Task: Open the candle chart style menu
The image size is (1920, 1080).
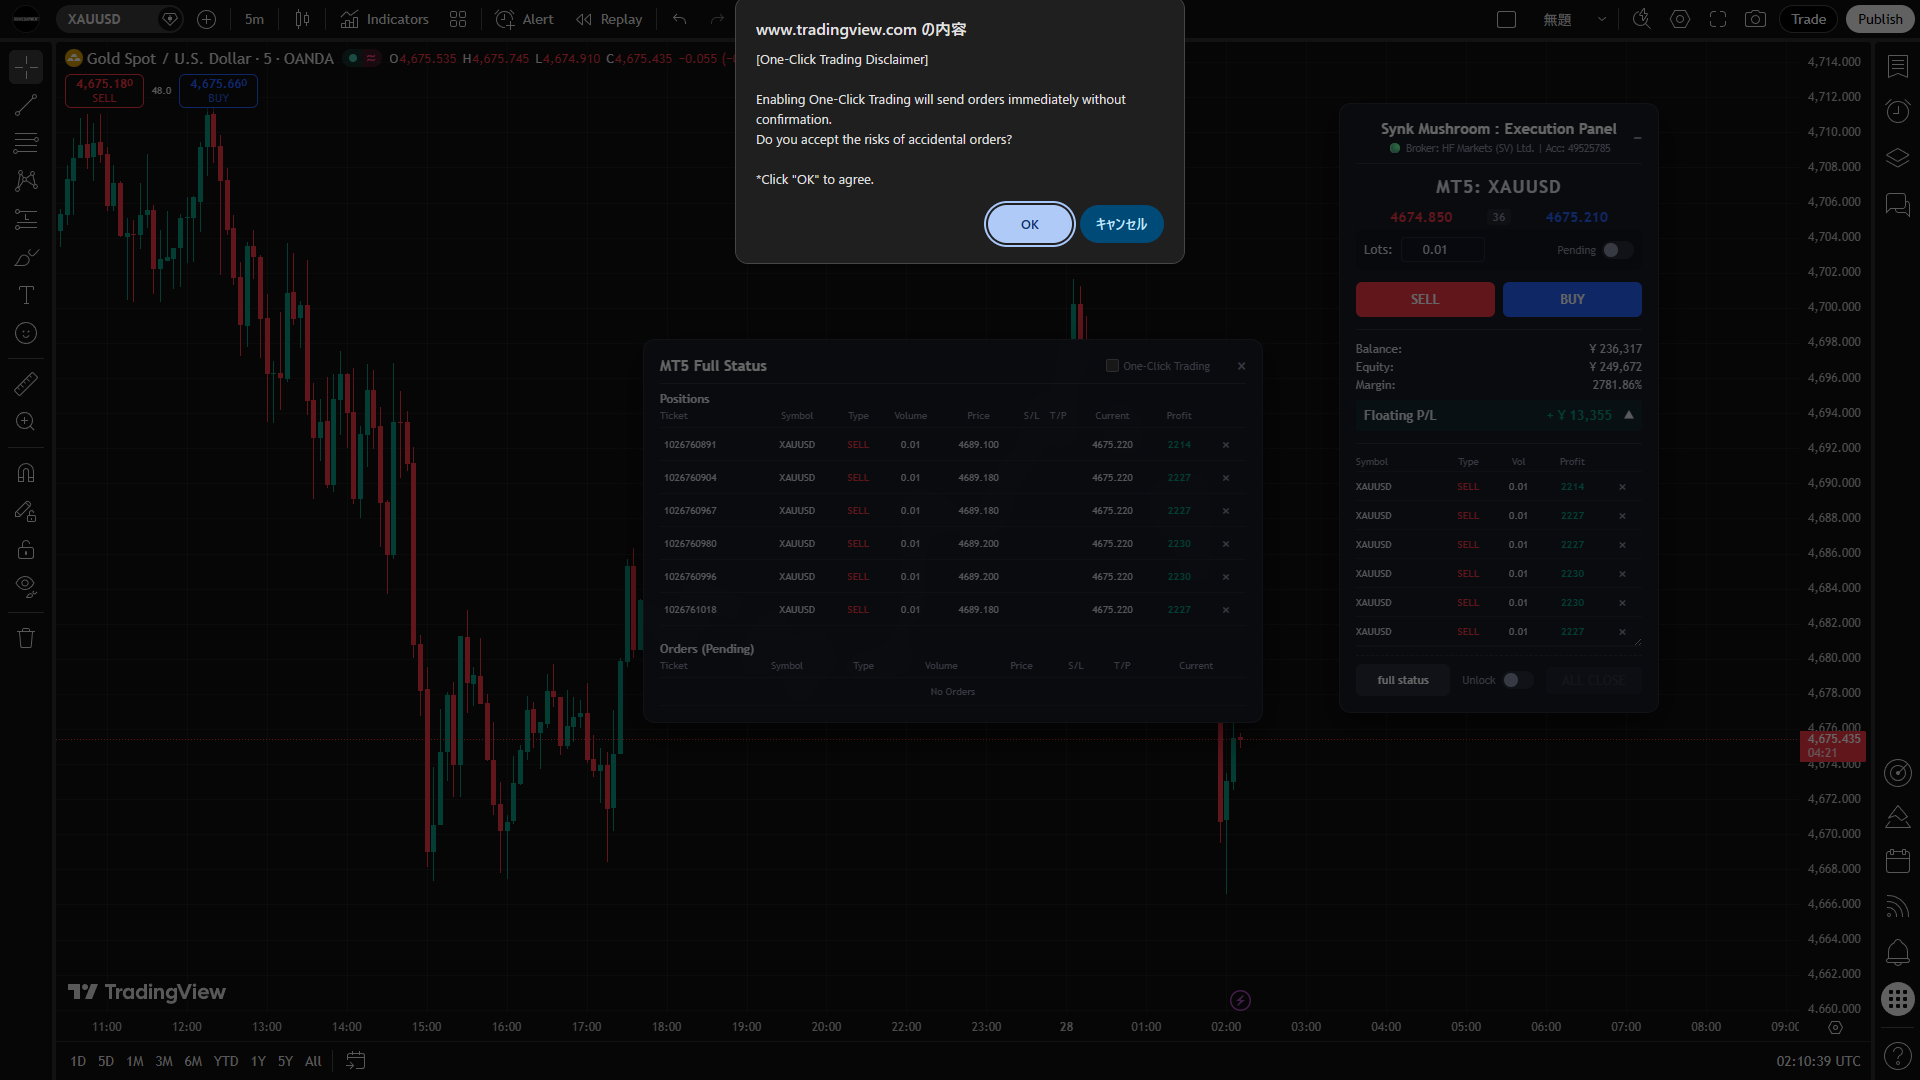Action: pyautogui.click(x=303, y=19)
